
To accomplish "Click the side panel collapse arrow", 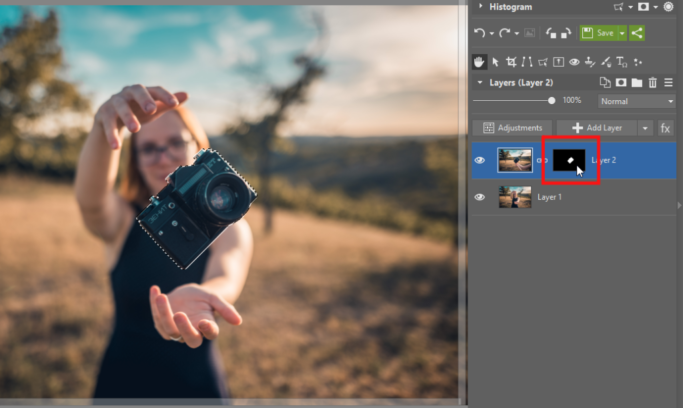I will pyautogui.click(x=680, y=205).
